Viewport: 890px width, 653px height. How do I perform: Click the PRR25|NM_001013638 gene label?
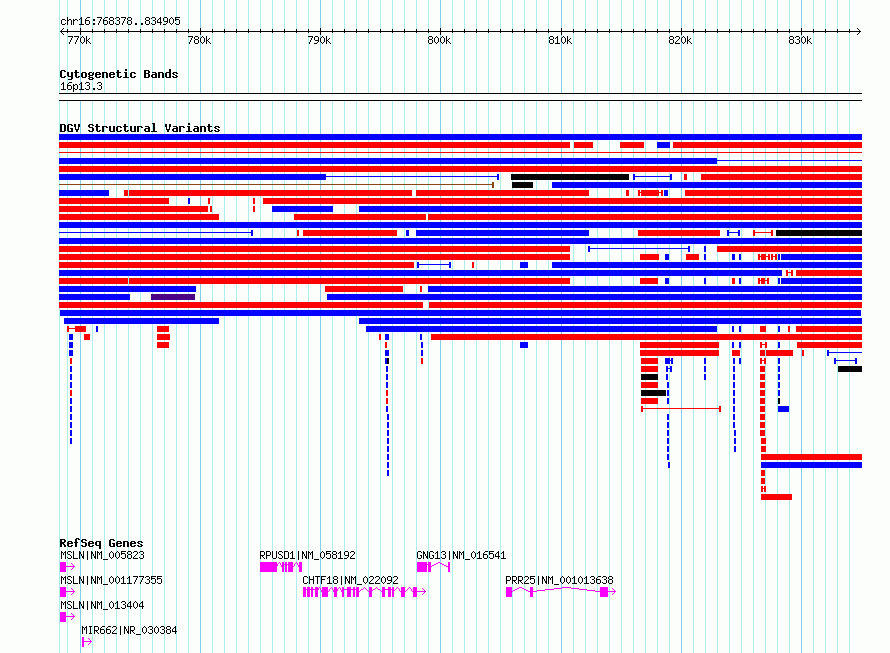(x=559, y=580)
